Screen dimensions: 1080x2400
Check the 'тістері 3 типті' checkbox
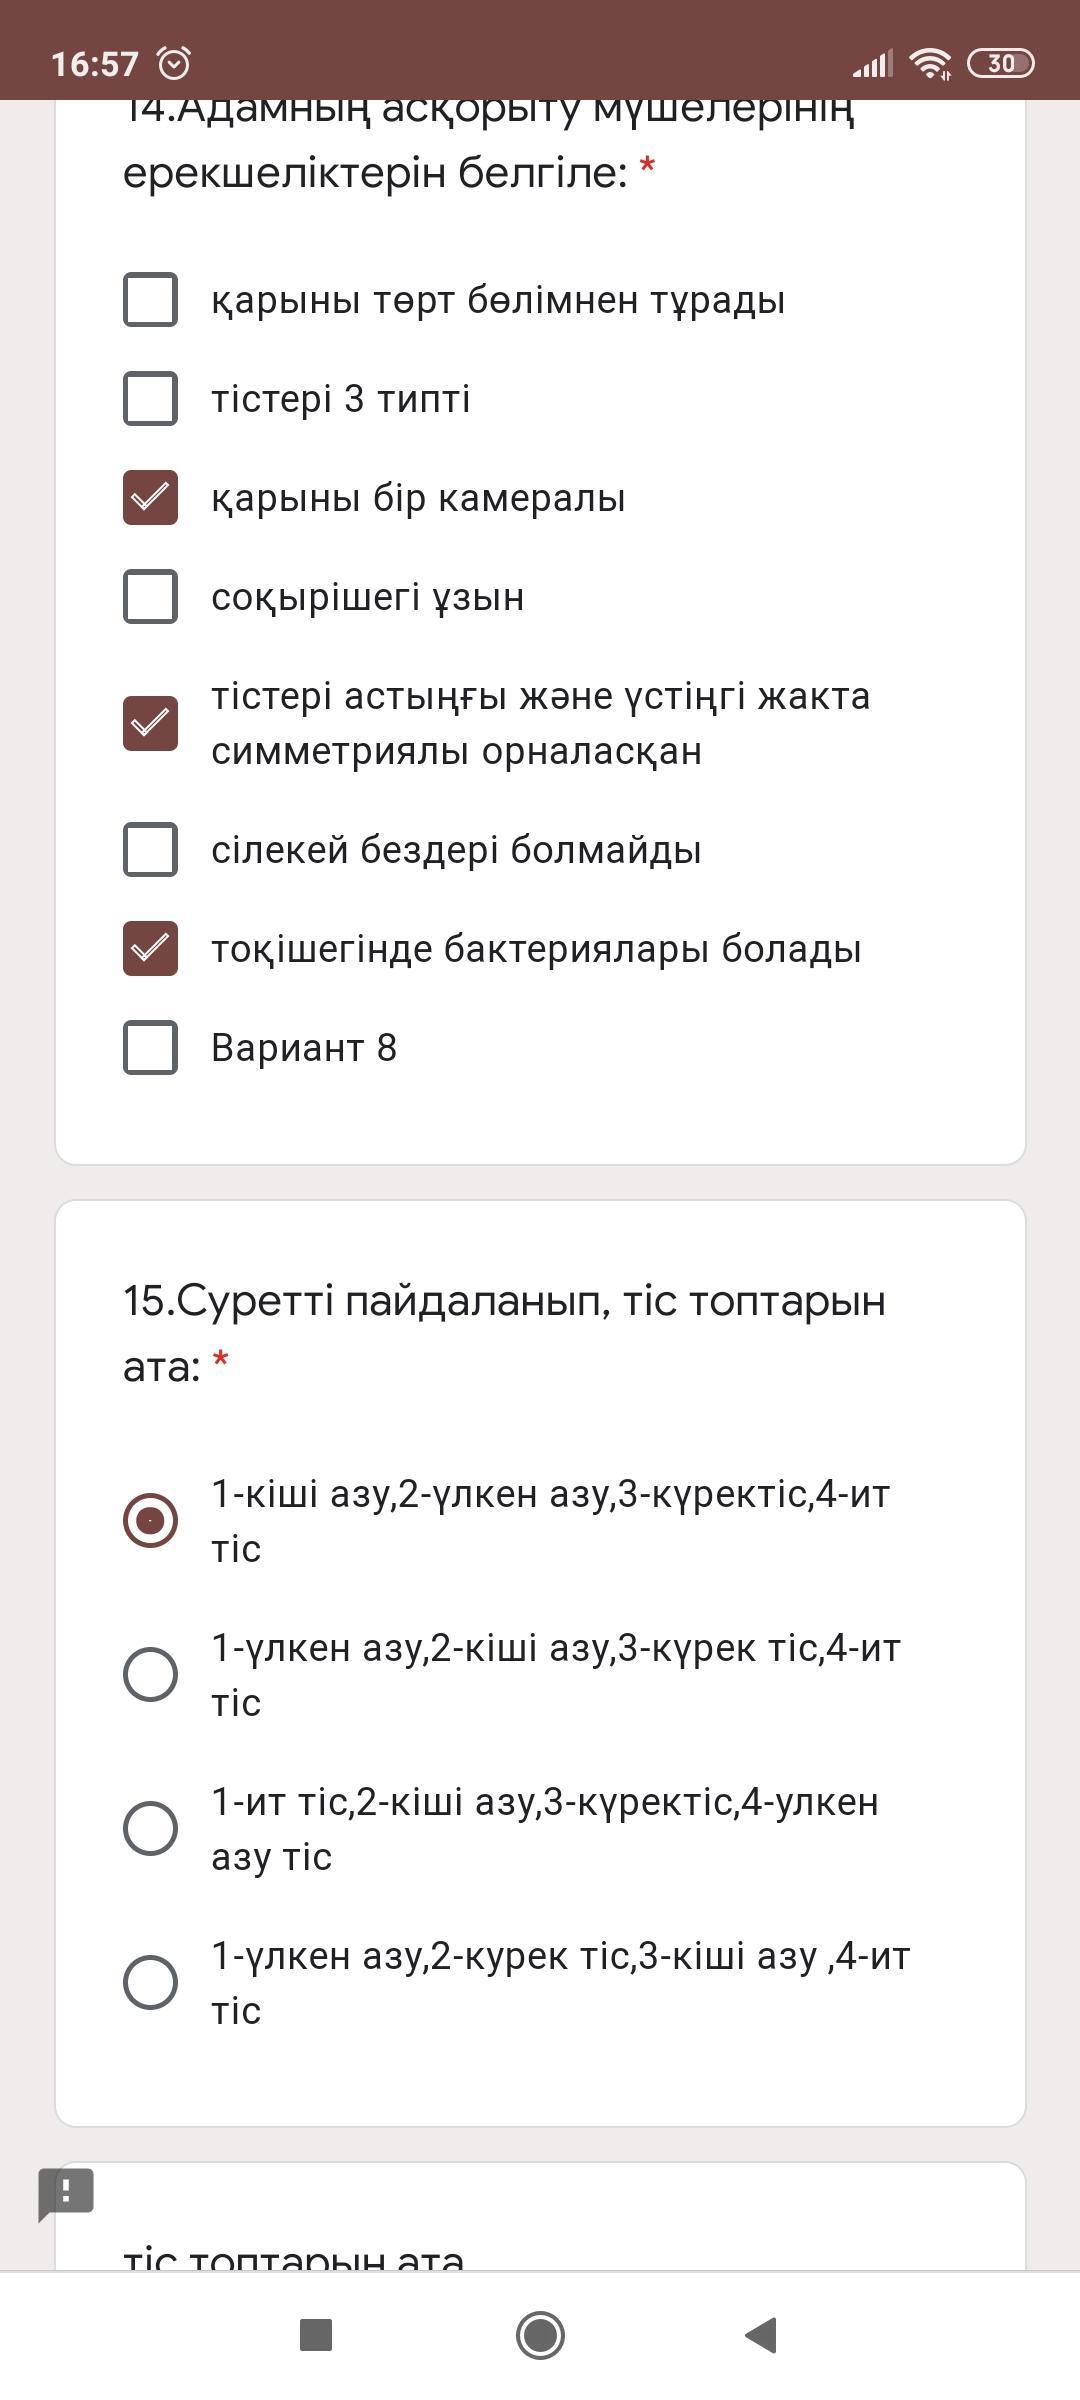click(150, 398)
